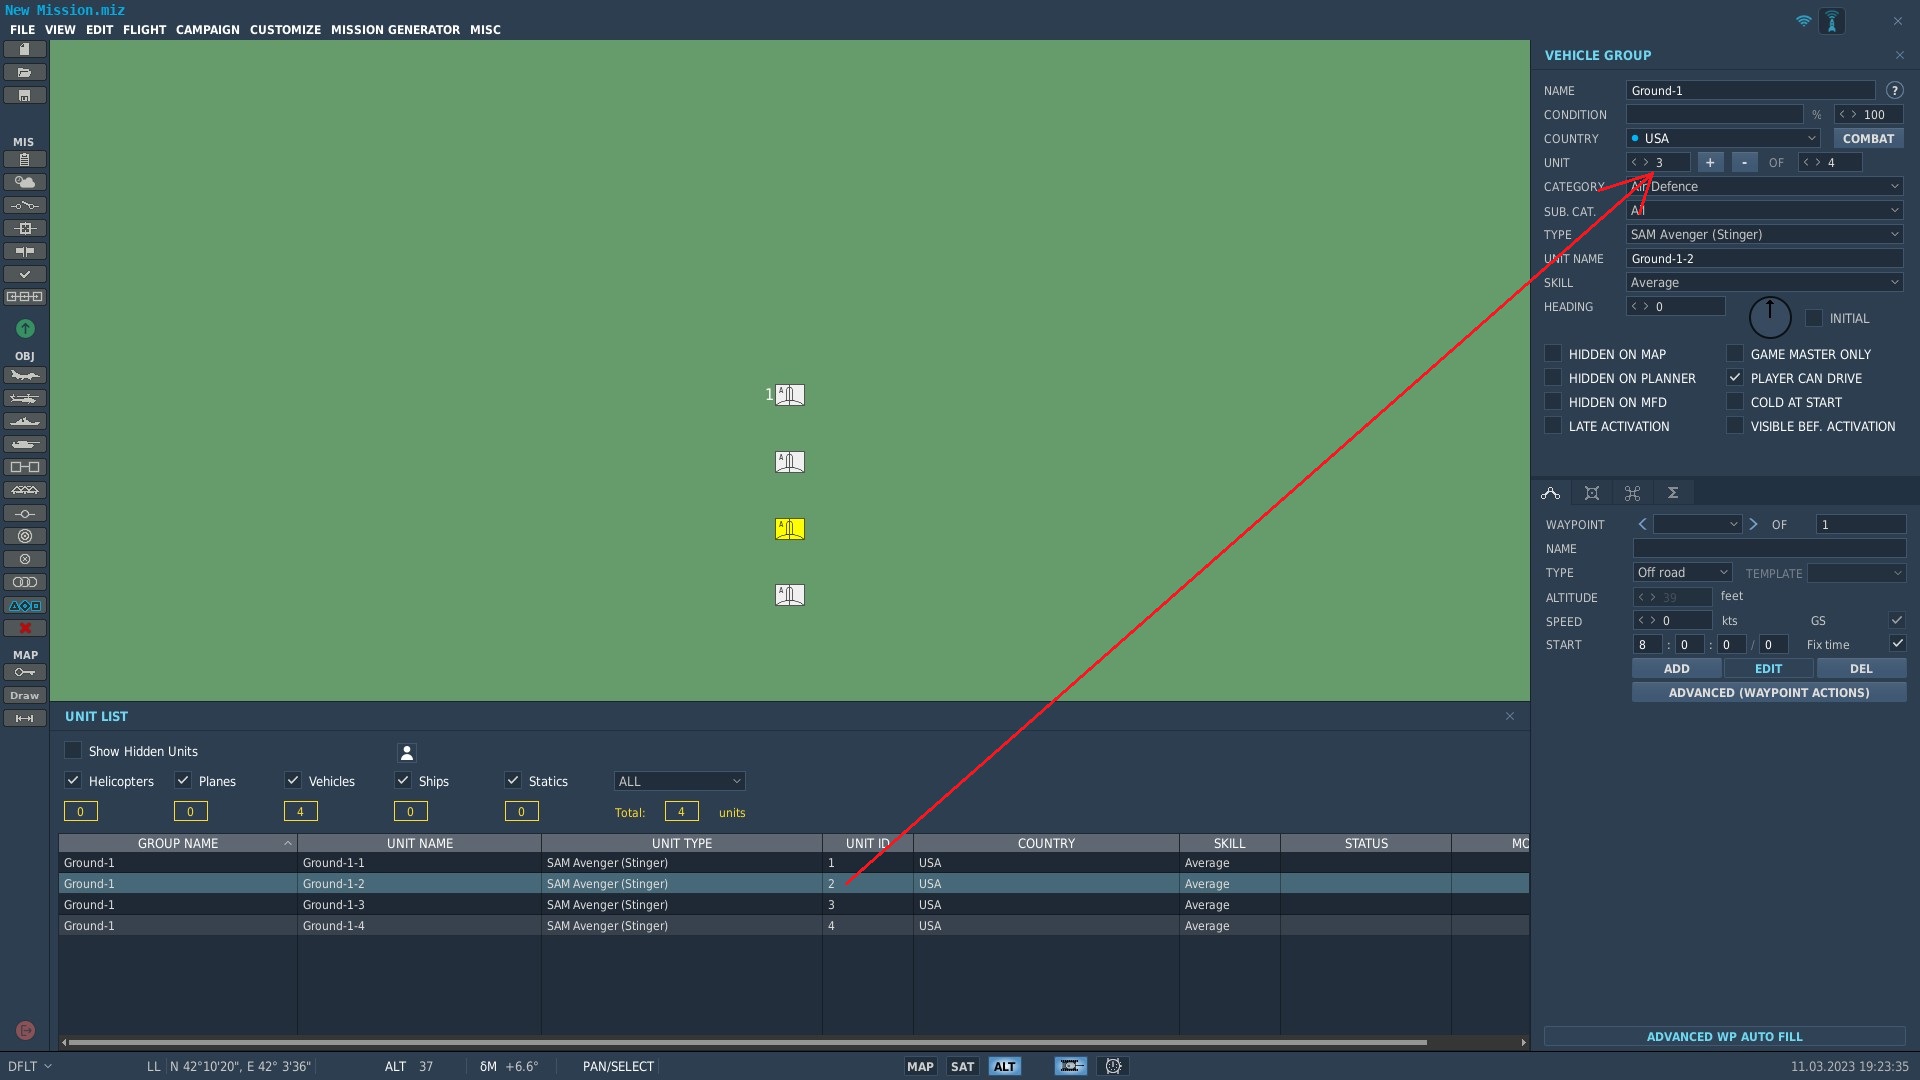1920x1080 pixels.
Task: Uncheck the Vehicles filter
Action: (x=293, y=780)
